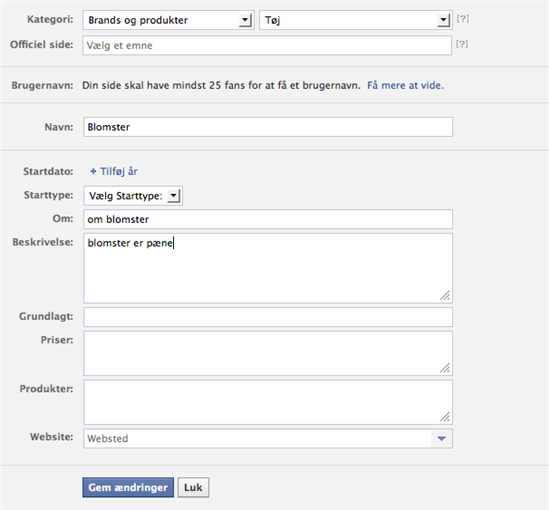549x510 pixels.
Task: Click help icon next to Kategori
Action: pyautogui.click(x=463, y=19)
